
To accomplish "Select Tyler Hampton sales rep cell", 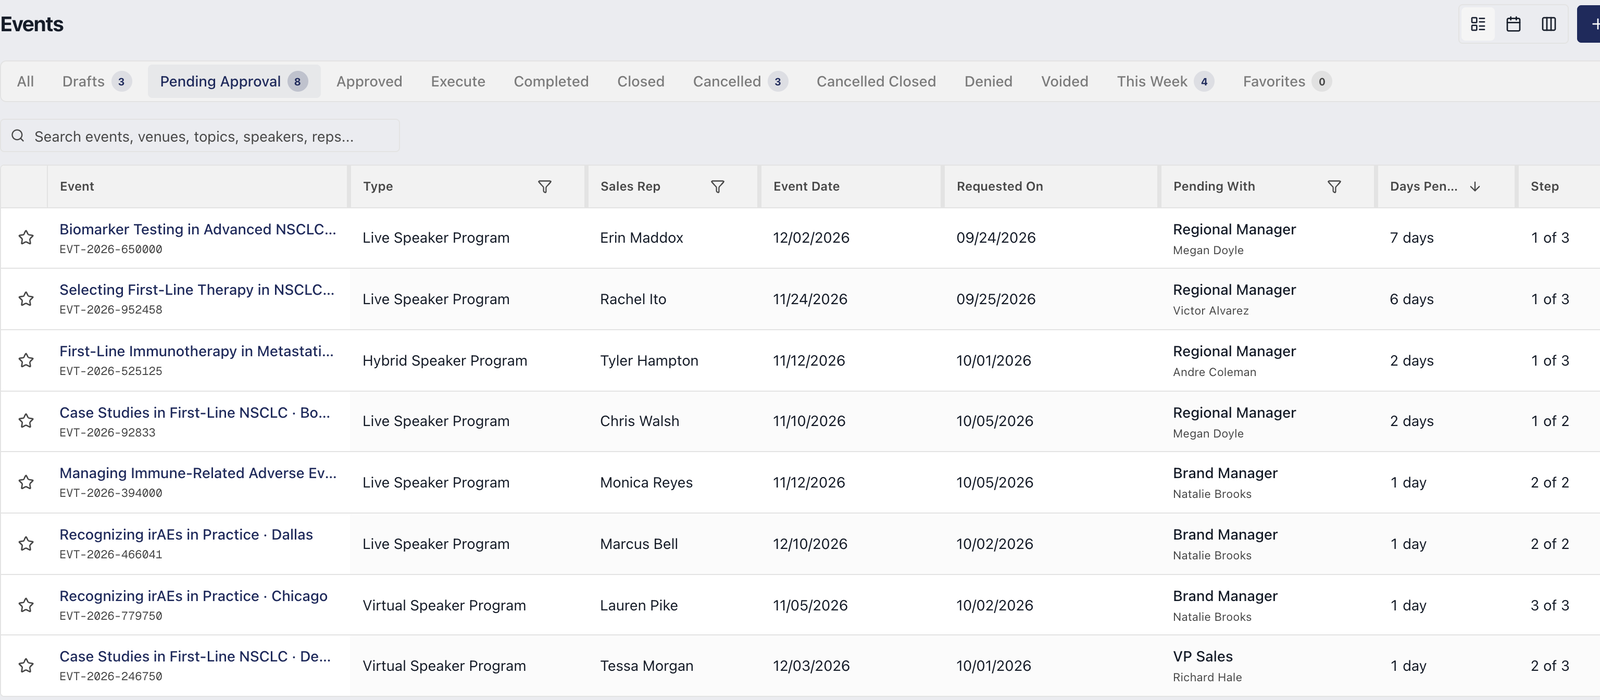I will [x=649, y=361].
